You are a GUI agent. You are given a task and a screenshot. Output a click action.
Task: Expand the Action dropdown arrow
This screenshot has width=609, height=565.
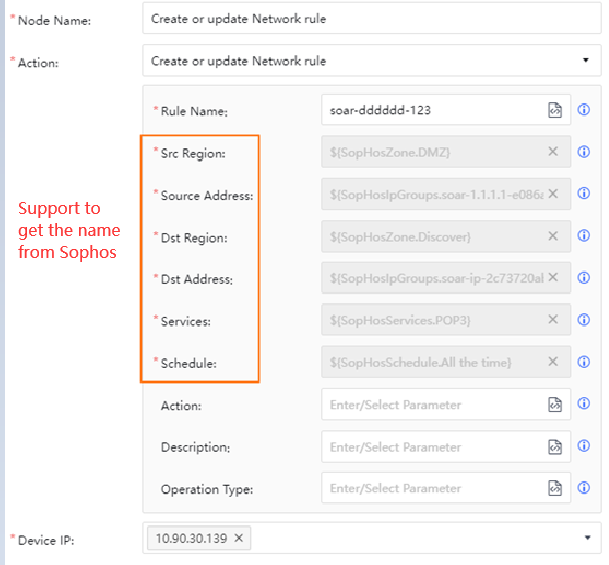(x=586, y=61)
